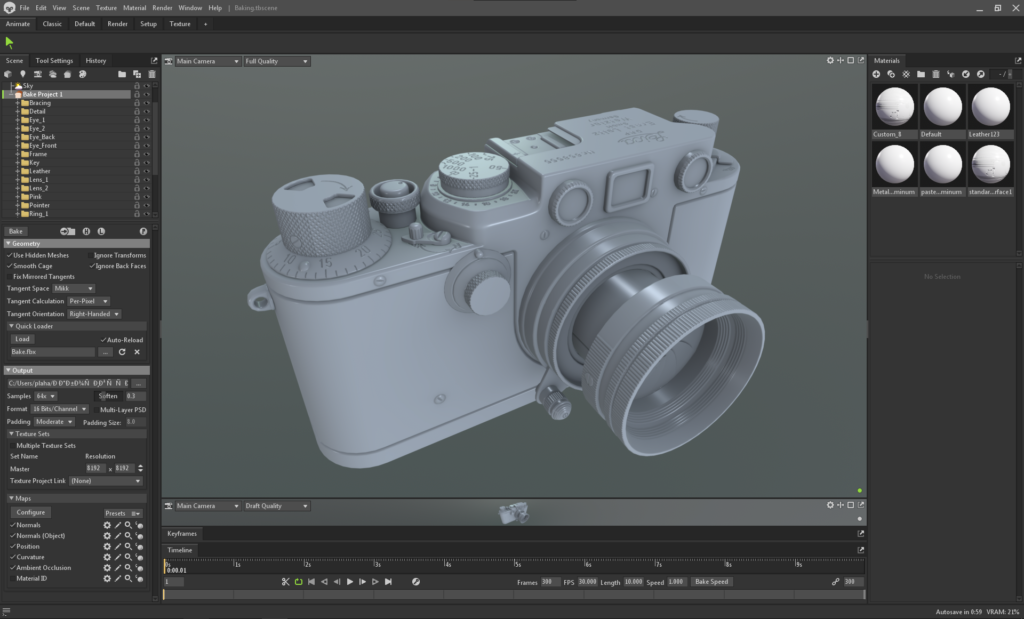Enable the Material ID map checkbox
The height and width of the screenshot is (619, 1024).
coord(12,579)
